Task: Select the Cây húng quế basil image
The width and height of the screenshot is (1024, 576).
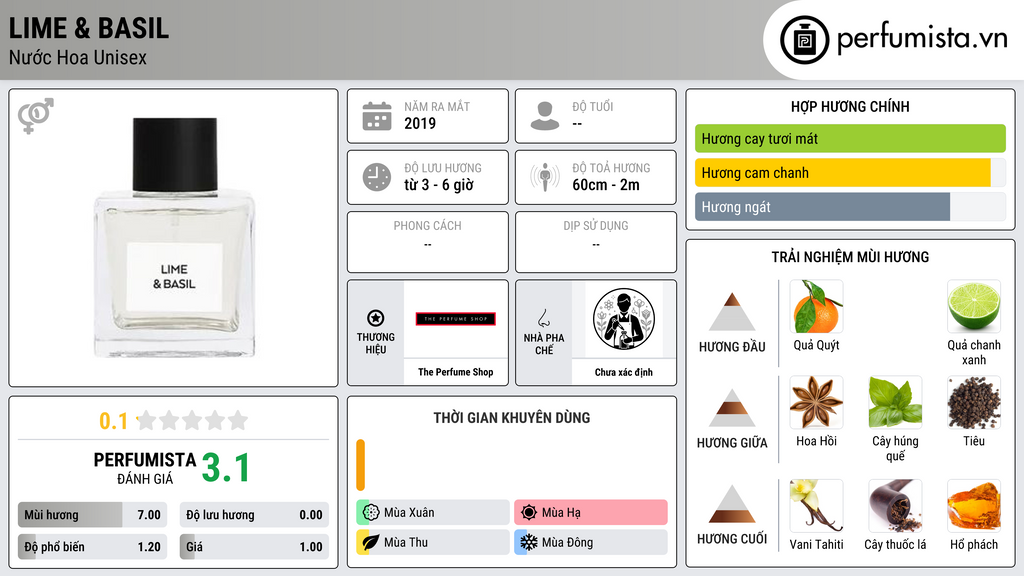Action: 895,403
